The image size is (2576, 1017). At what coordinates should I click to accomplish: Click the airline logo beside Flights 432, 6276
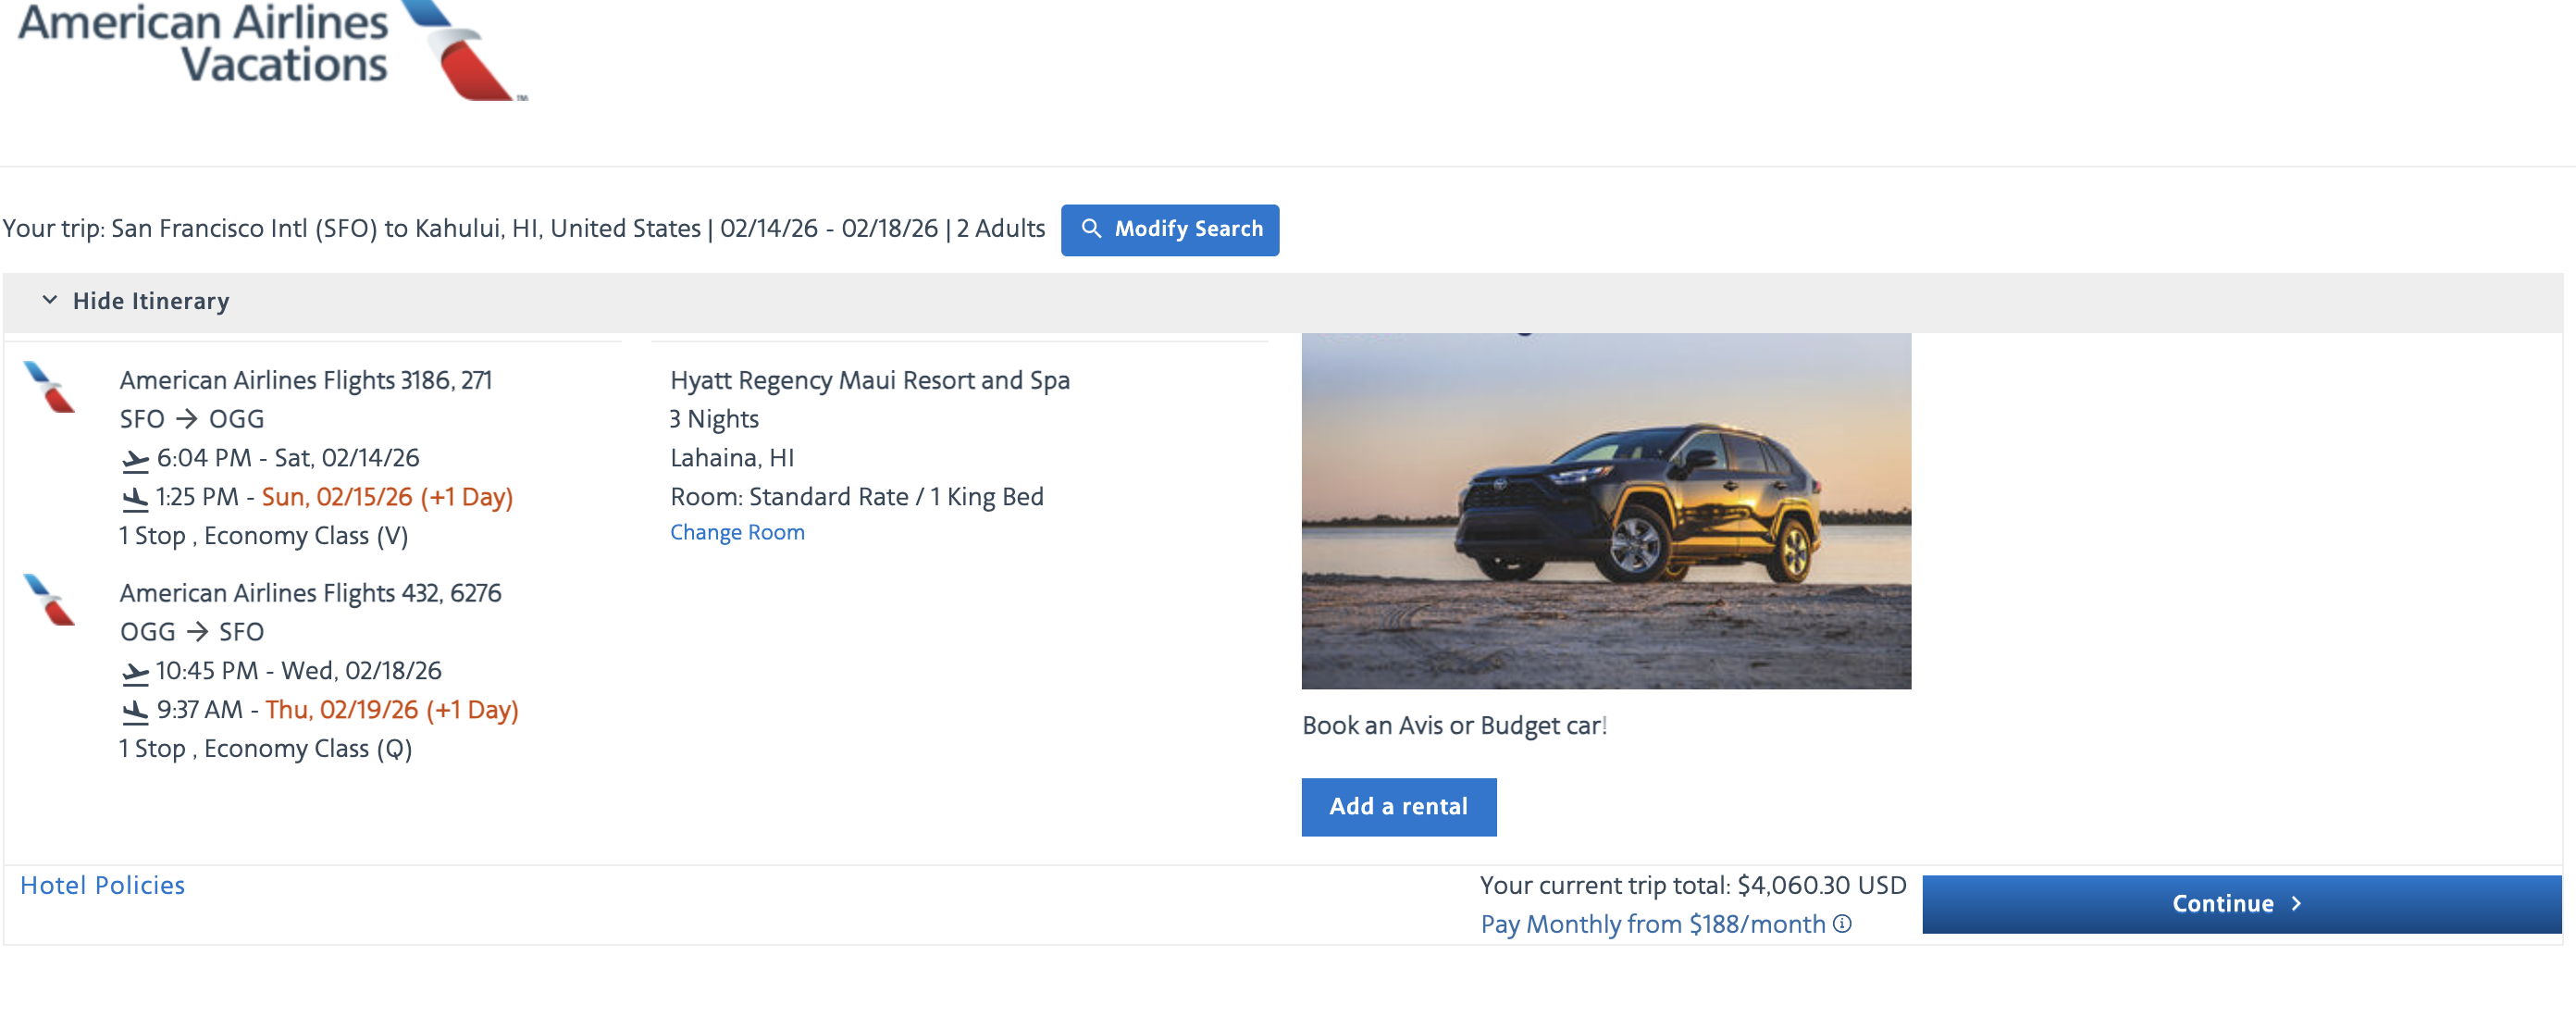pyautogui.click(x=49, y=600)
